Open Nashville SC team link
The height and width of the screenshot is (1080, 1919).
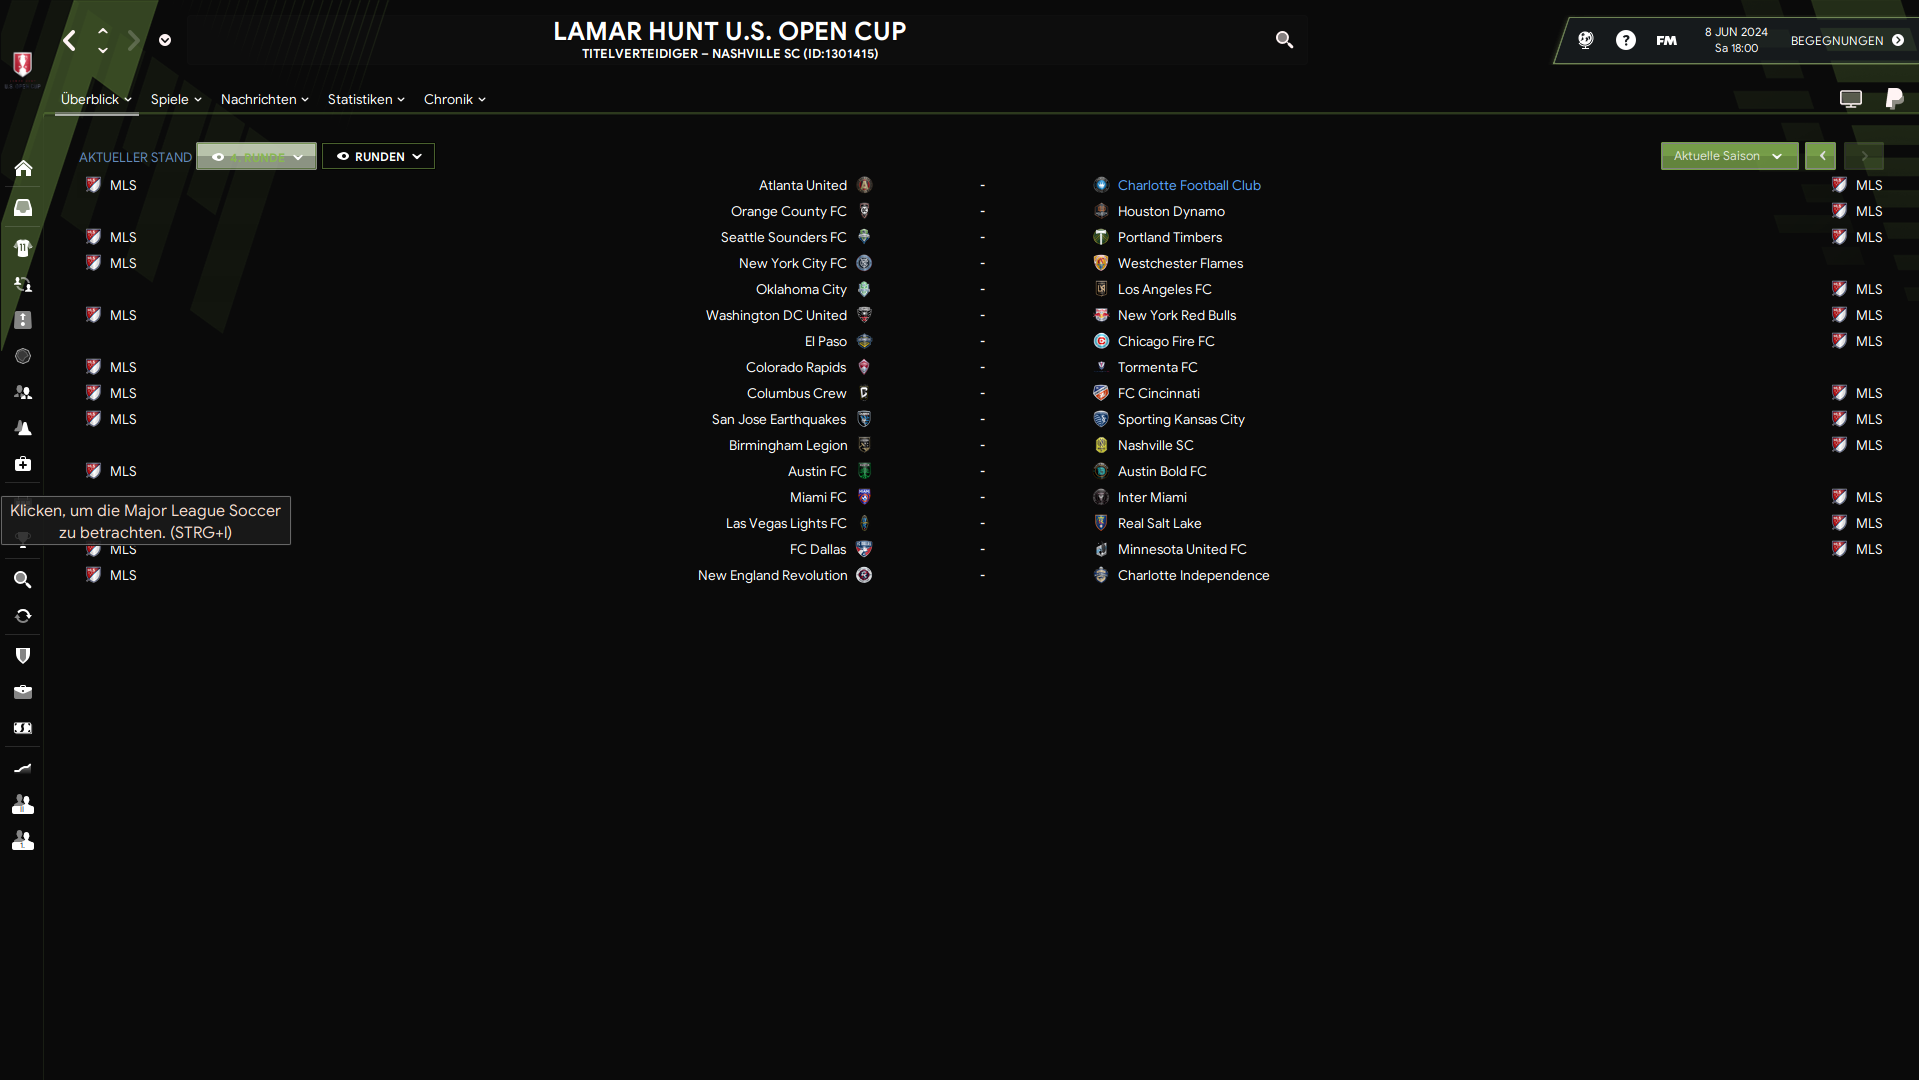click(1155, 445)
